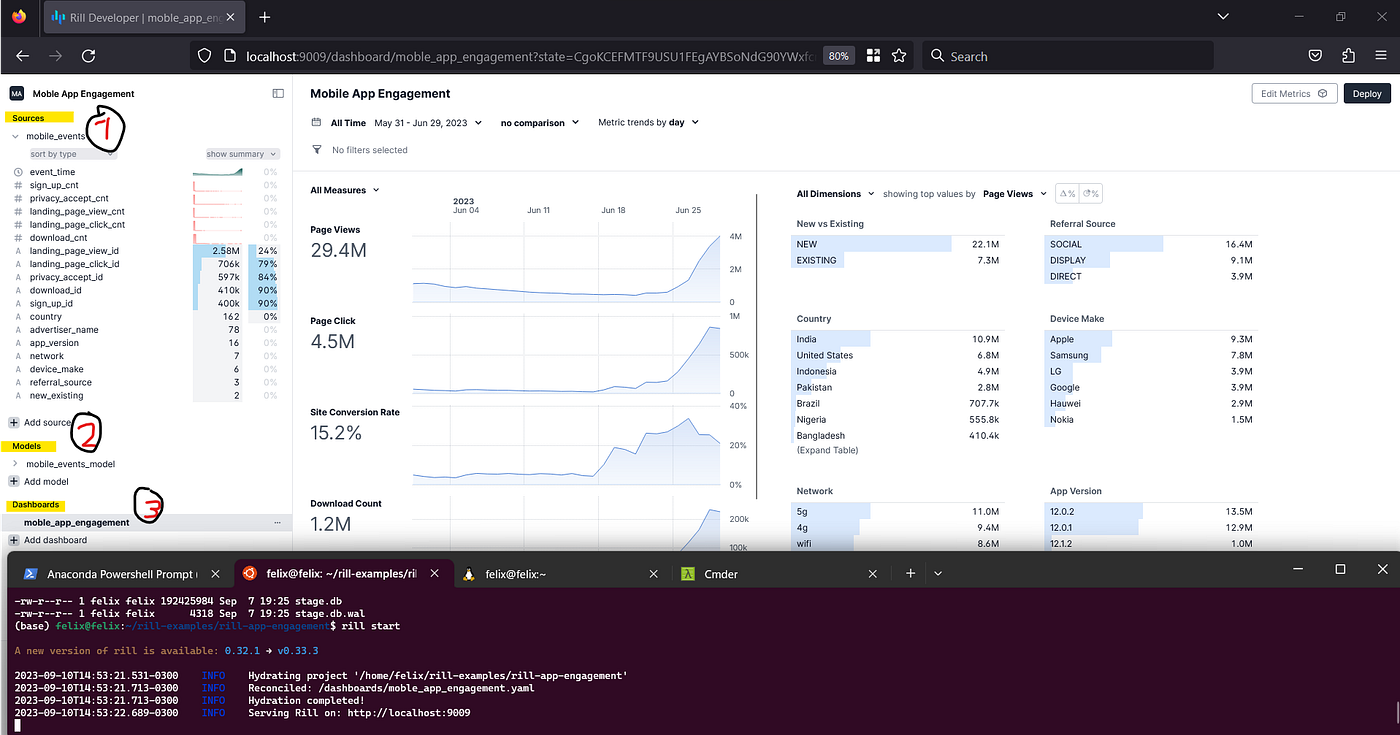Click the browser Search input field
Image resolution: width=1400 pixels, height=735 pixels.
1067,56
